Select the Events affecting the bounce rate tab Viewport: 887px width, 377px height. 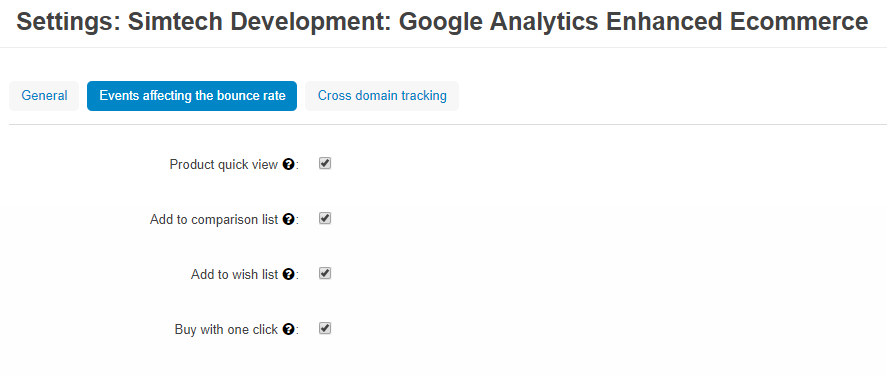click(x=192, y=96)
